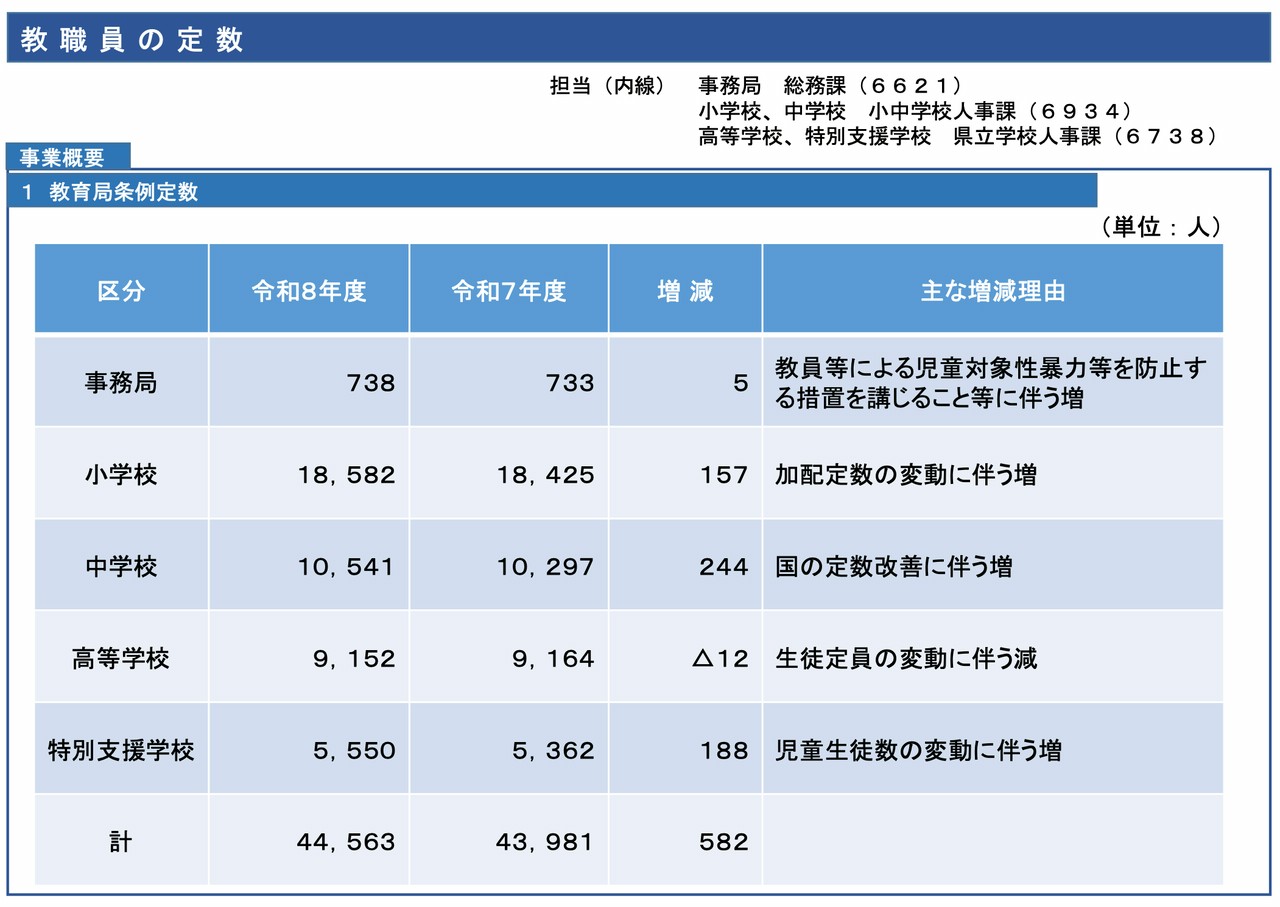Click the 主な増減理由 column header

click(x=992, y=290)
